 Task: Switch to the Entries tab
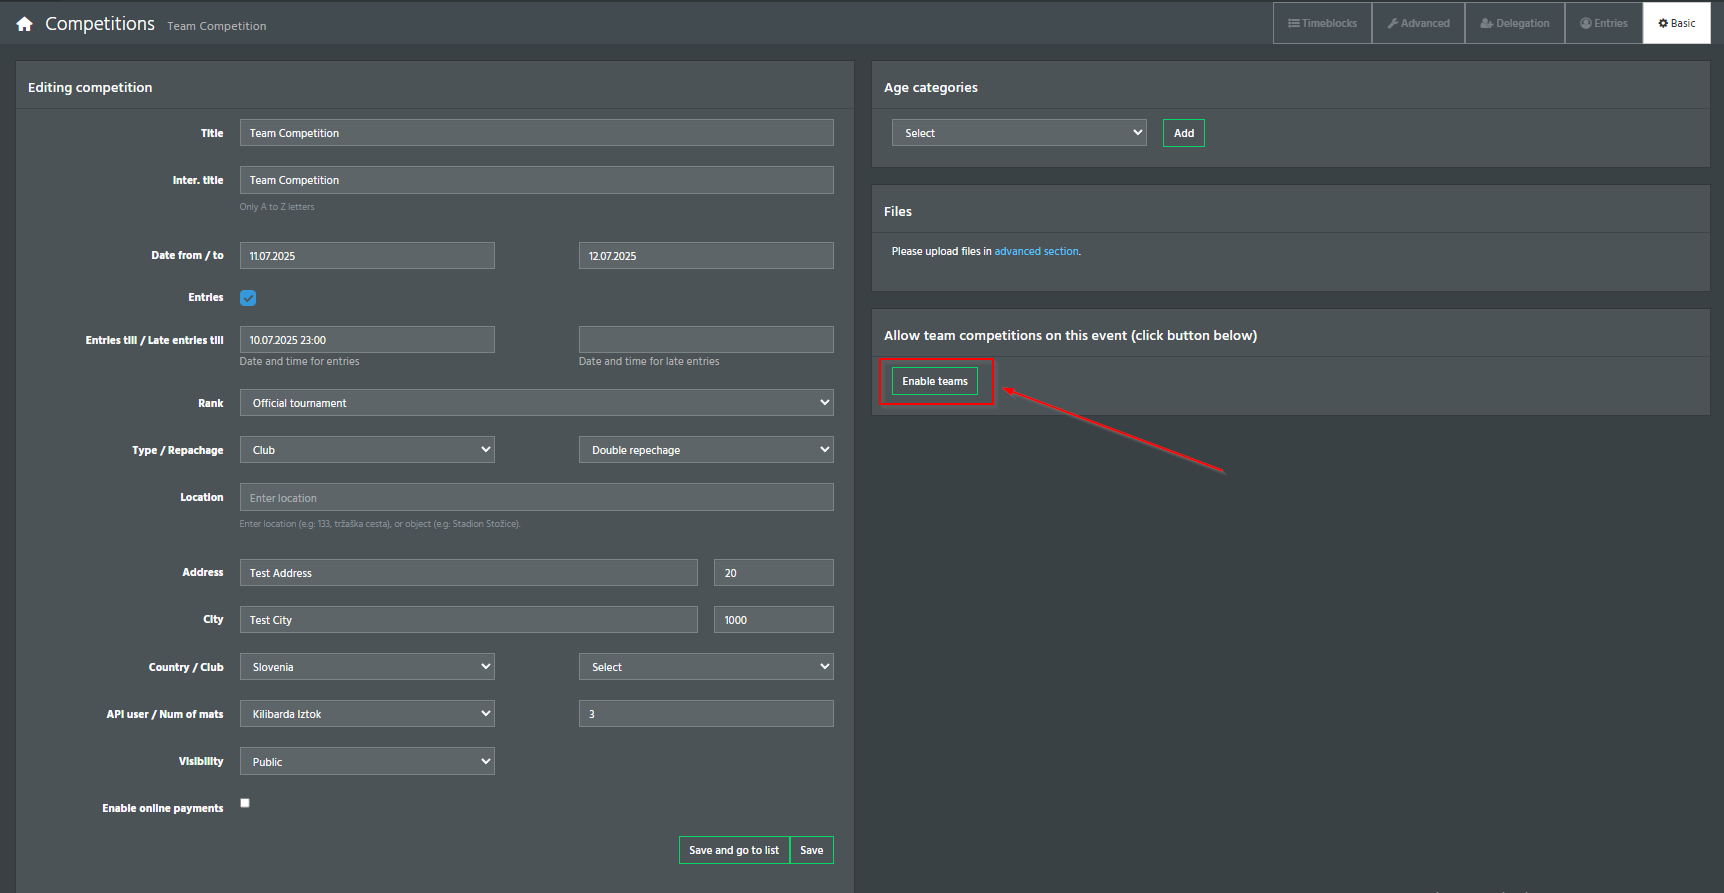(x=1603, y=23)
